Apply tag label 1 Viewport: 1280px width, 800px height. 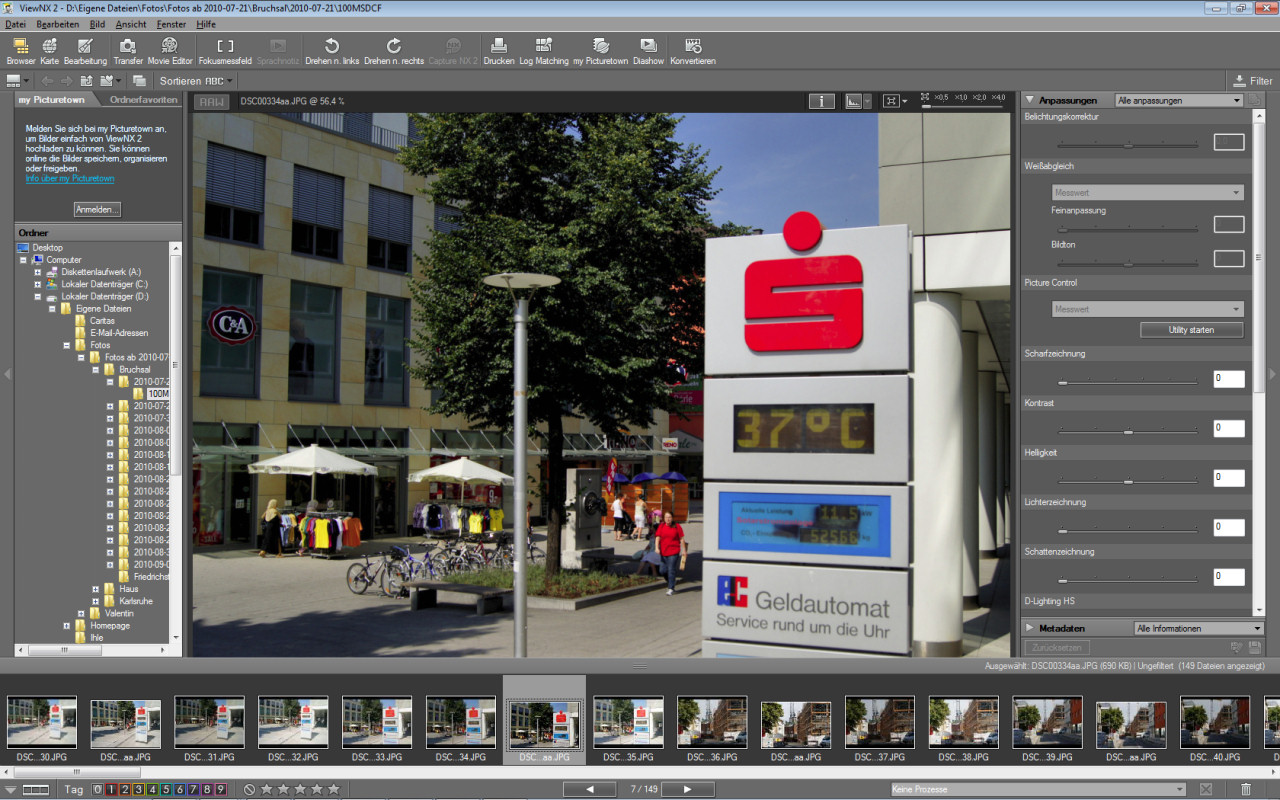coord(110,789)
